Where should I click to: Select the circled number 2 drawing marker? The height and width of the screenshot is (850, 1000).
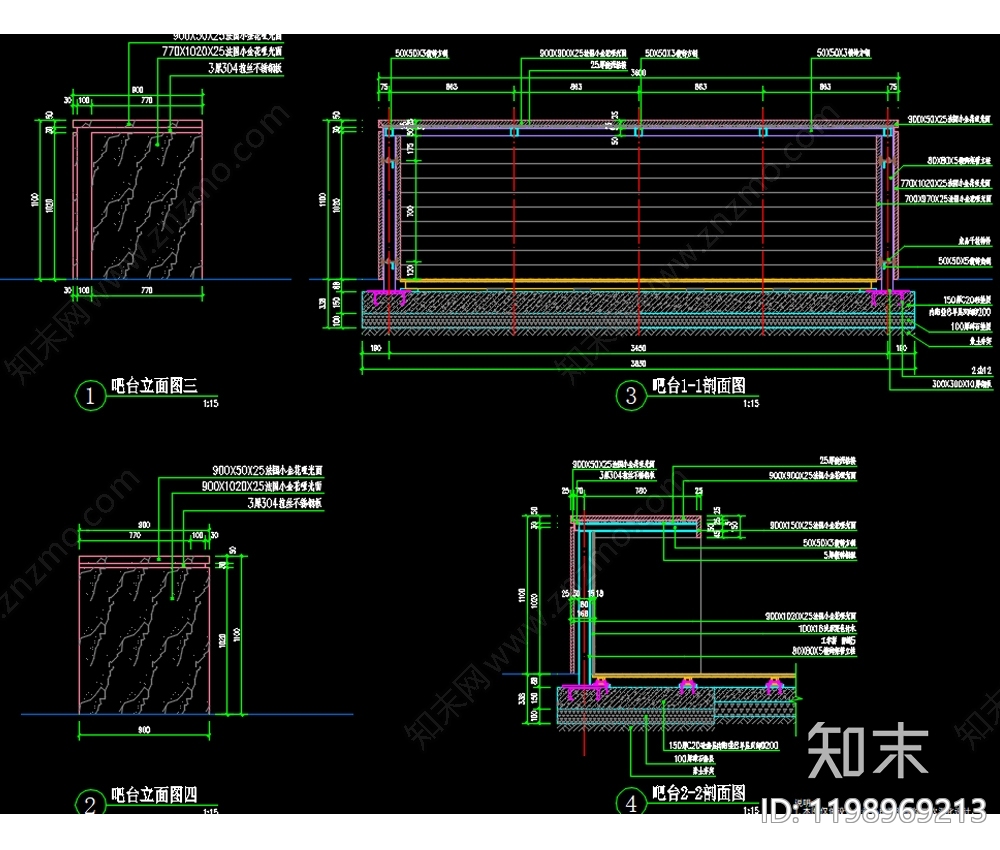90,803
